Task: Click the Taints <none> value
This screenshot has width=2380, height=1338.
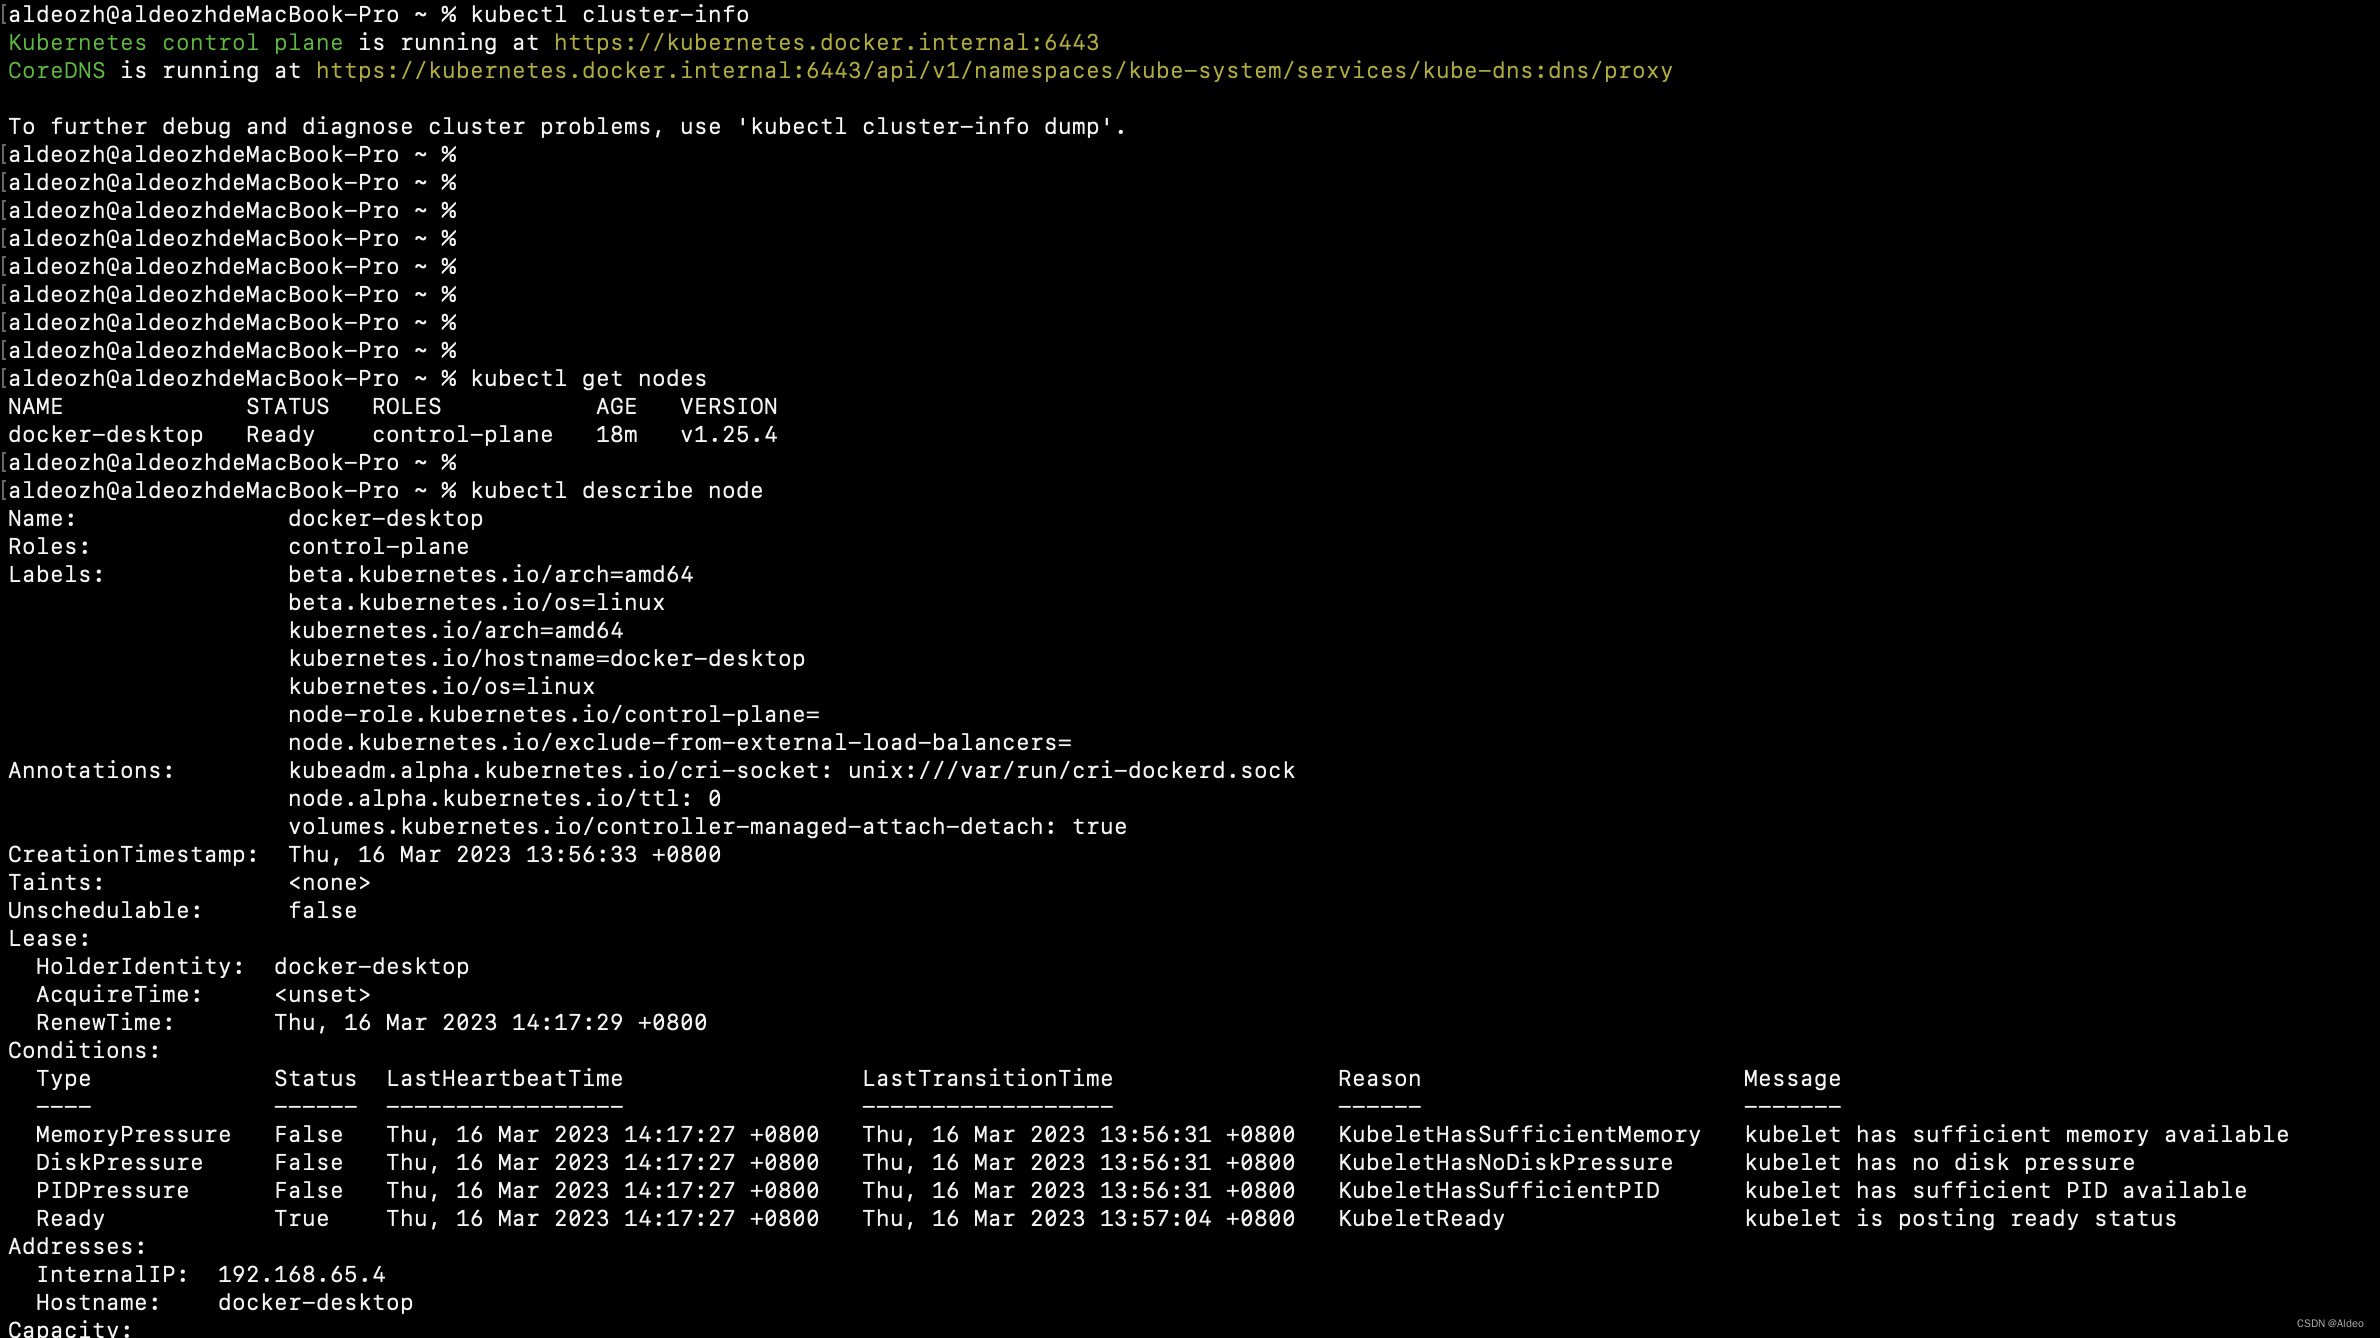Action: tap(329, 883)
